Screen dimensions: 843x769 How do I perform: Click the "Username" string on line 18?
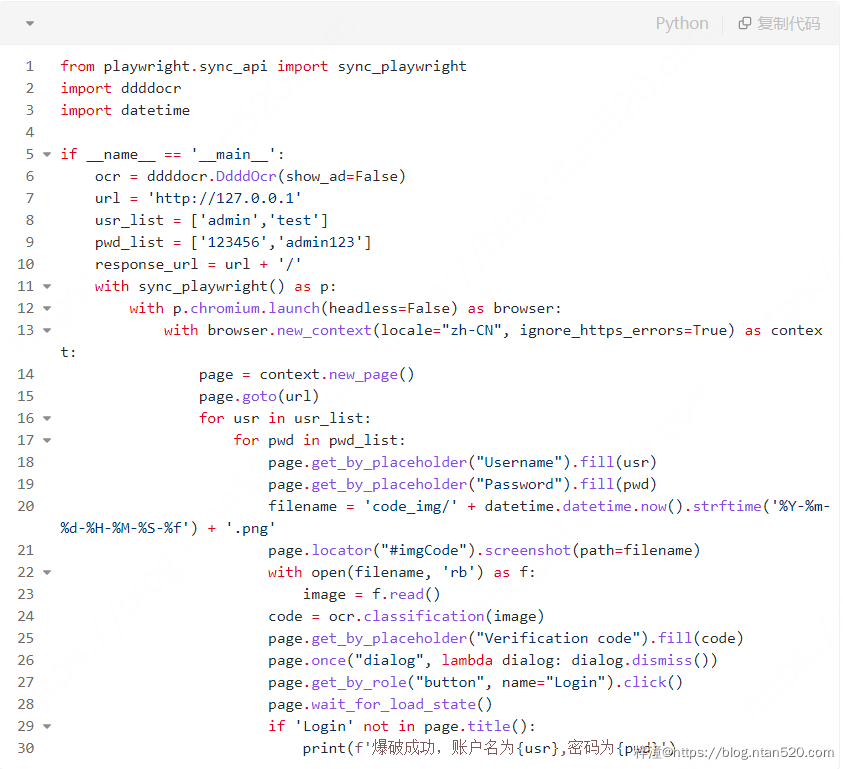[x=519, y=462]
